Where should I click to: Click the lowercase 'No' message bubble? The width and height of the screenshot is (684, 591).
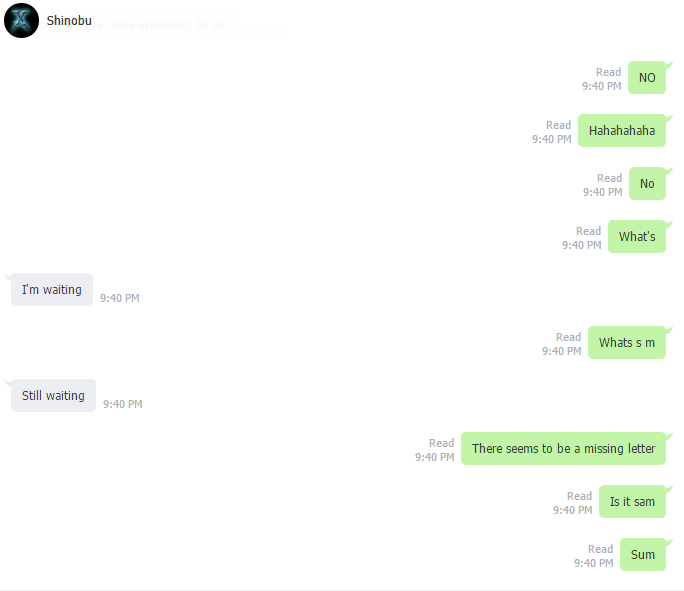(647, 184)
